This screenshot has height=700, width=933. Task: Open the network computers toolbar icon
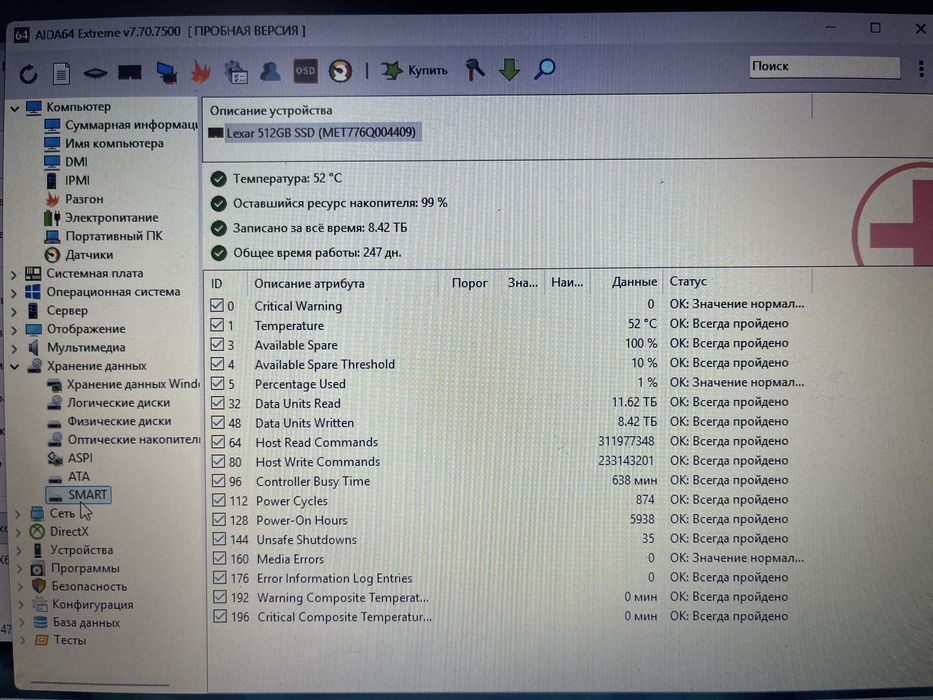click(167, 72)
